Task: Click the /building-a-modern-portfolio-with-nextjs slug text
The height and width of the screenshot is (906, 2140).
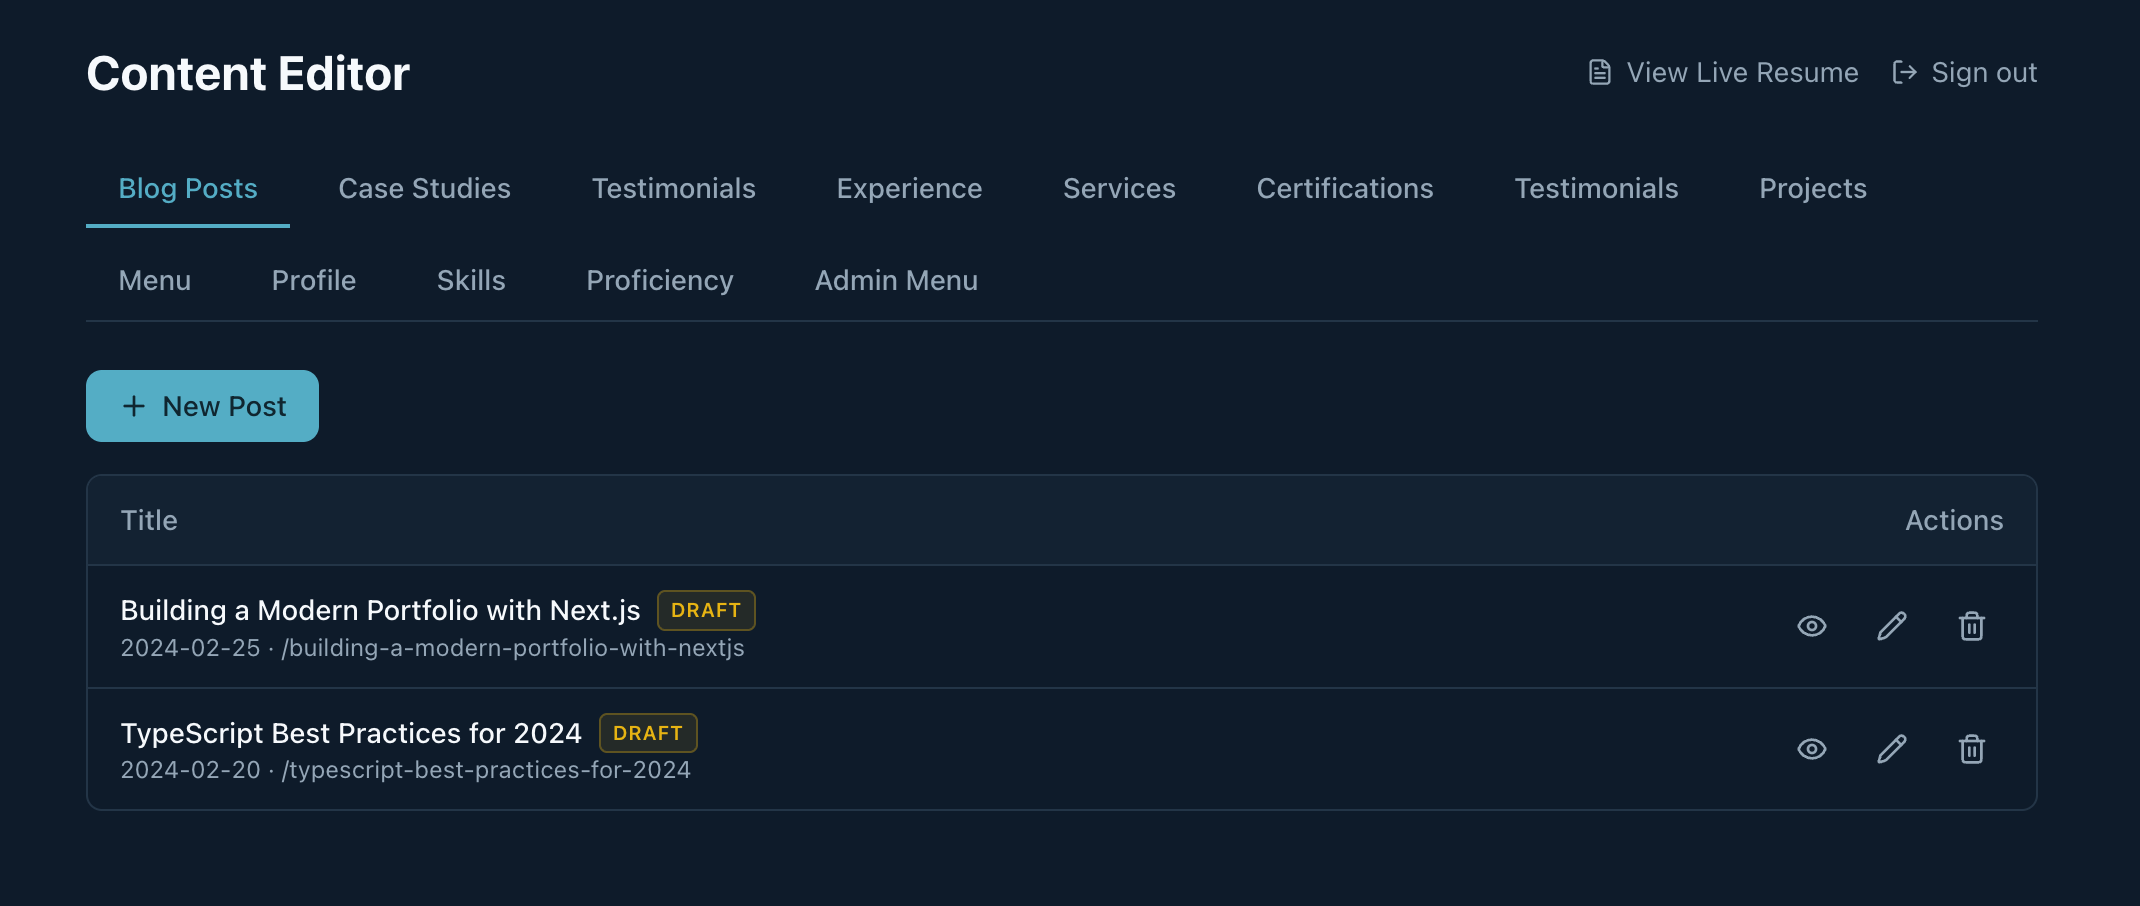Action: point(513,648)
